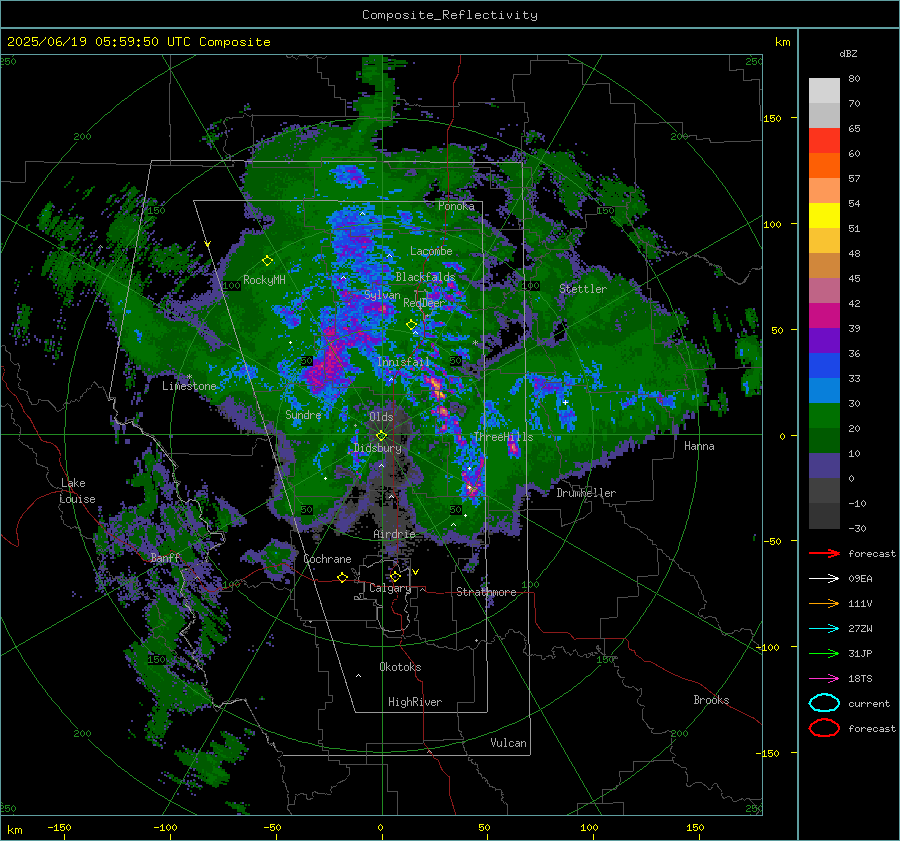900x841 pixels.
Task: Click the yellow station marker near RedDeer
Action: pos(412,324)
